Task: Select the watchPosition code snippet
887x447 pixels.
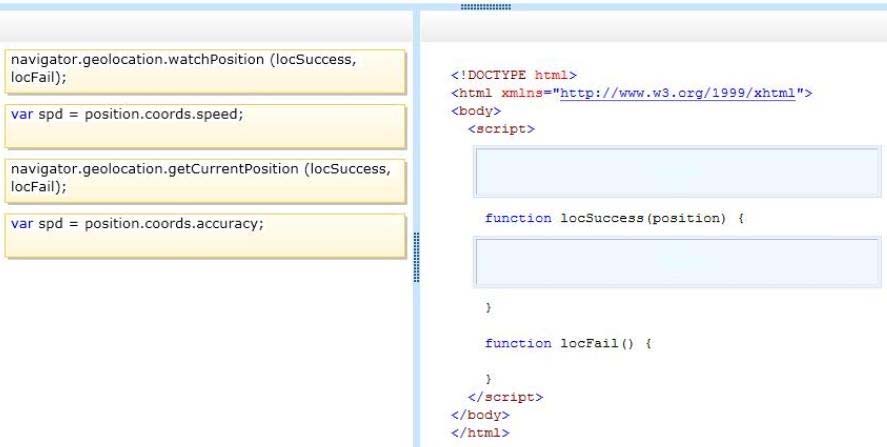Action: point(205,71)
